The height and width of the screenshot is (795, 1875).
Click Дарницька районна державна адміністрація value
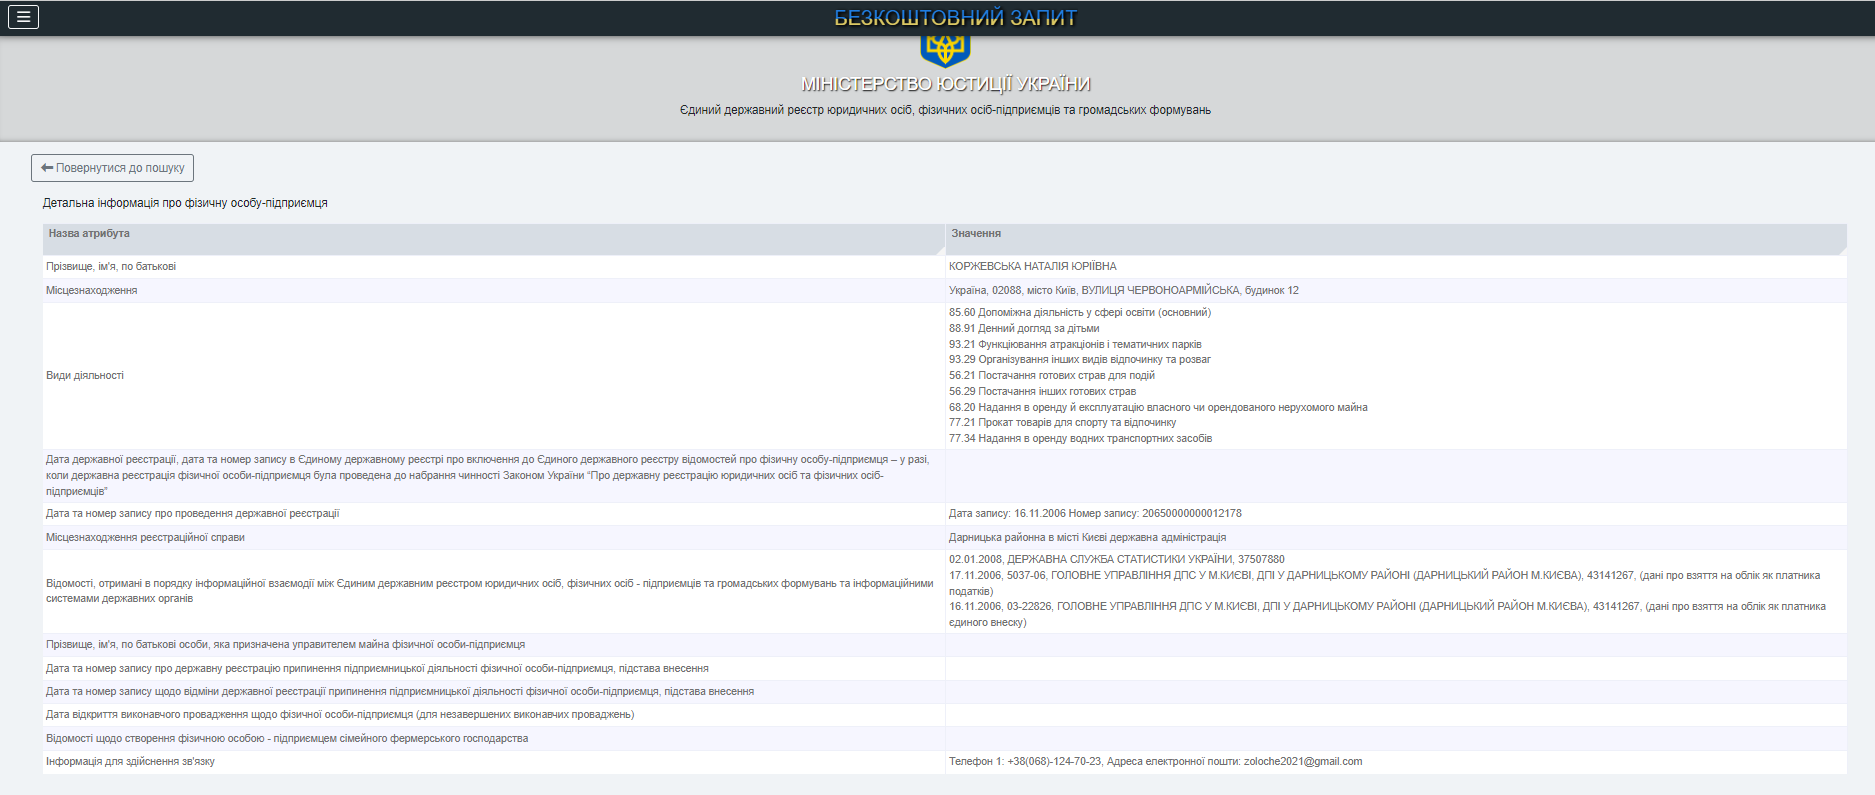pyautogui.click(x=1087, y=538)
